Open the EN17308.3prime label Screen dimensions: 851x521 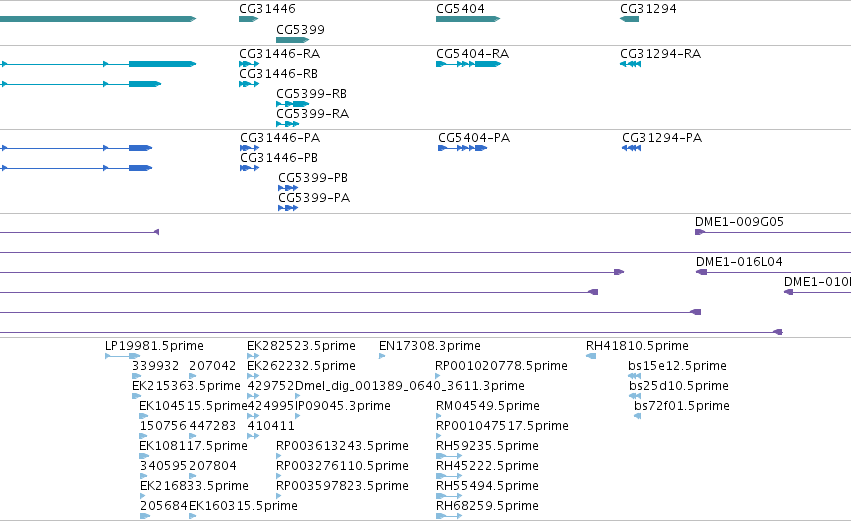pyautogui.click(x=430, y=346)
